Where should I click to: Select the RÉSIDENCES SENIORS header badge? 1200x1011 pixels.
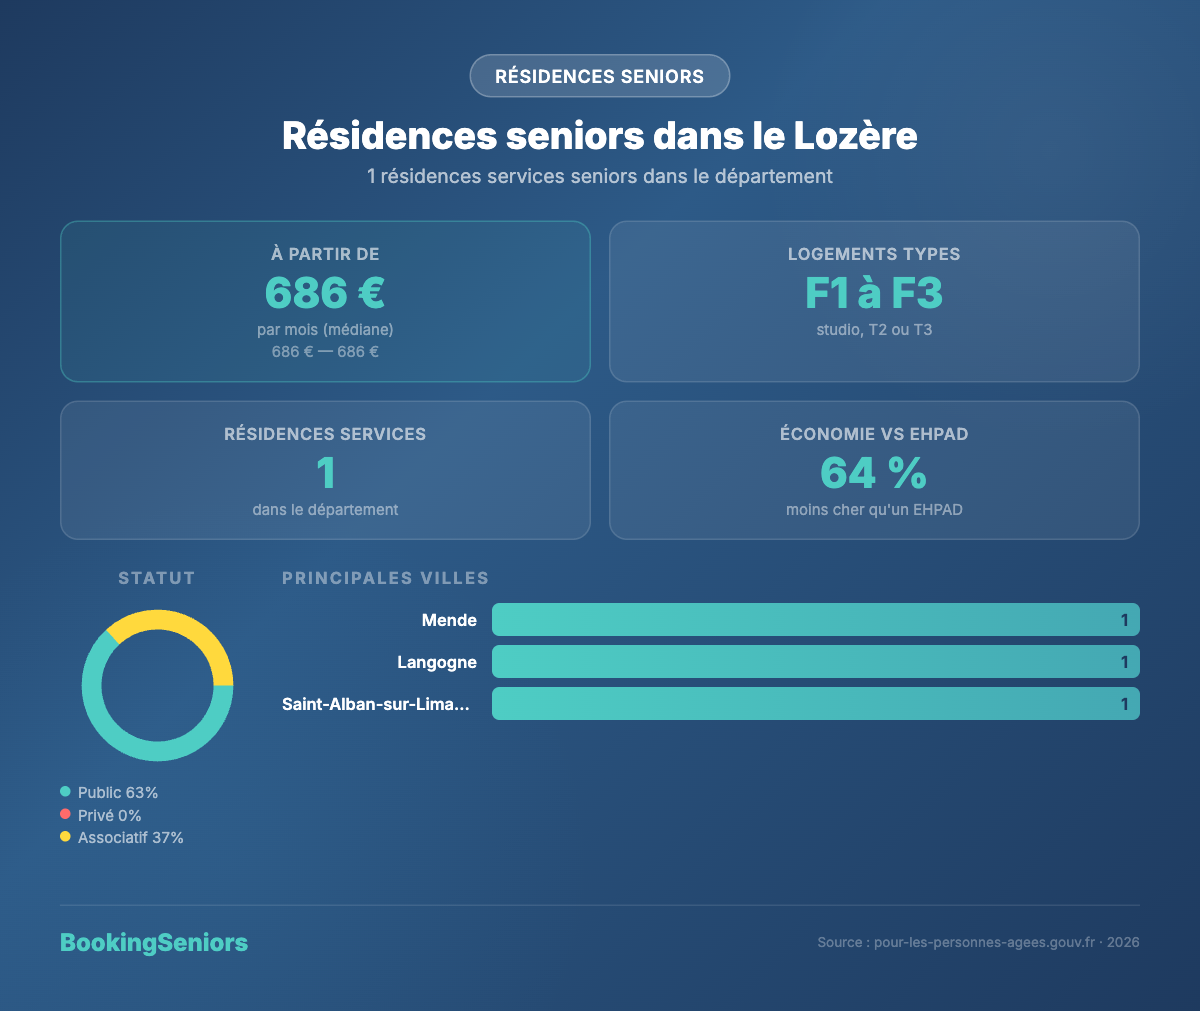click(599, 75)
